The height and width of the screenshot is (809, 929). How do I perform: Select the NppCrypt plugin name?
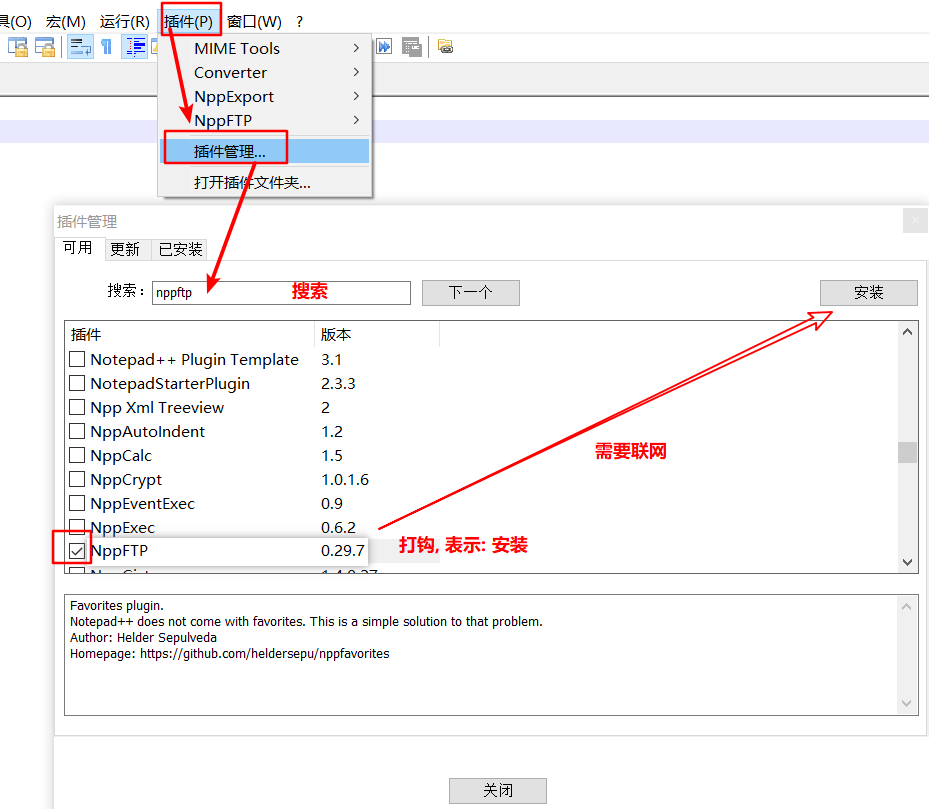tap(126, 480)
